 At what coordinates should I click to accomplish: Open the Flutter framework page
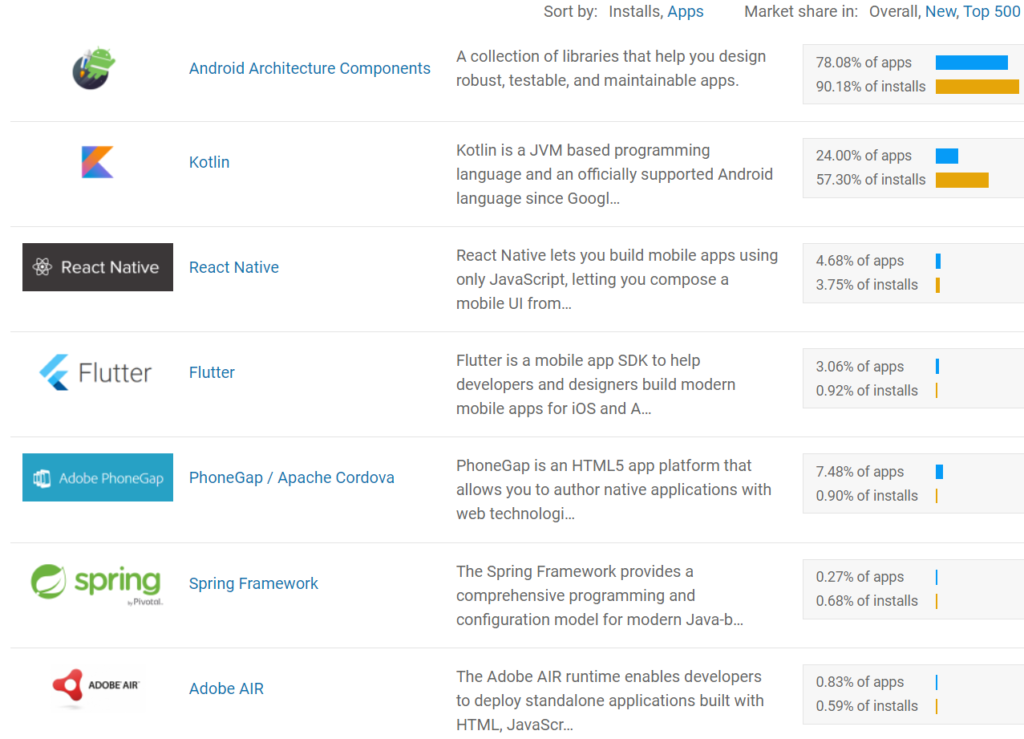pos(211,372)
